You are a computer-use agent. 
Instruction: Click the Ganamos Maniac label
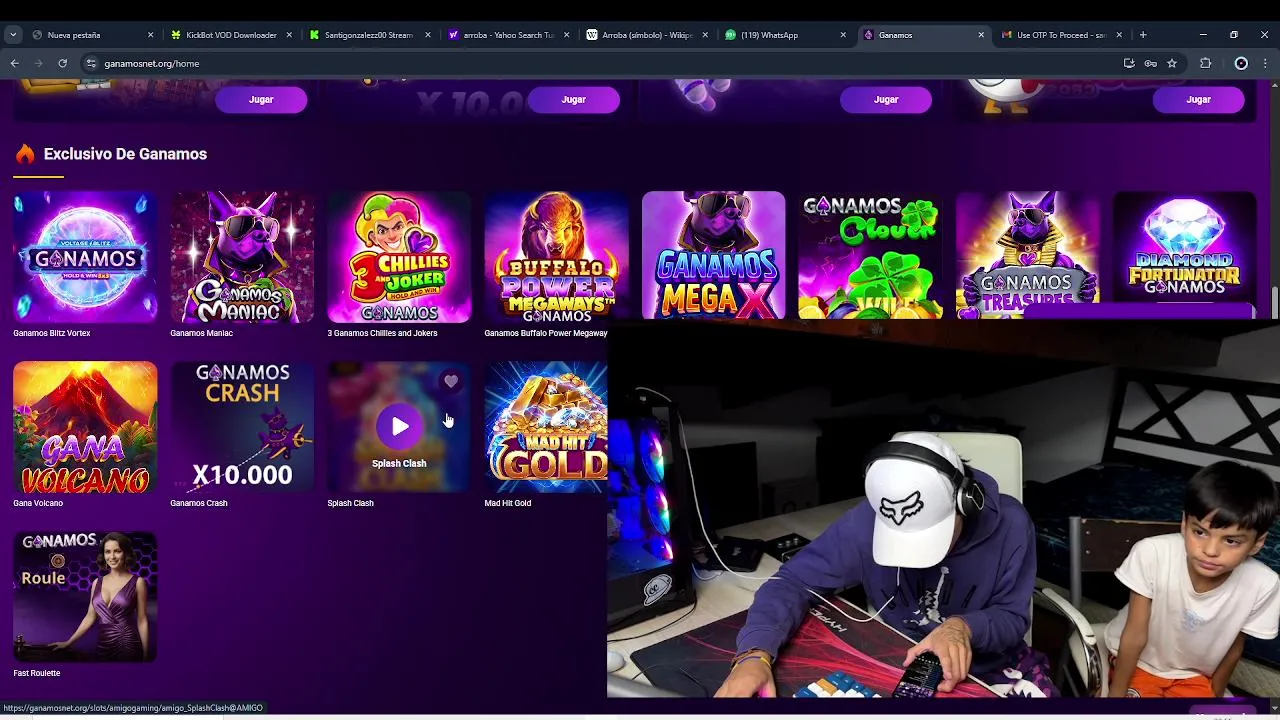coord(201,333)
